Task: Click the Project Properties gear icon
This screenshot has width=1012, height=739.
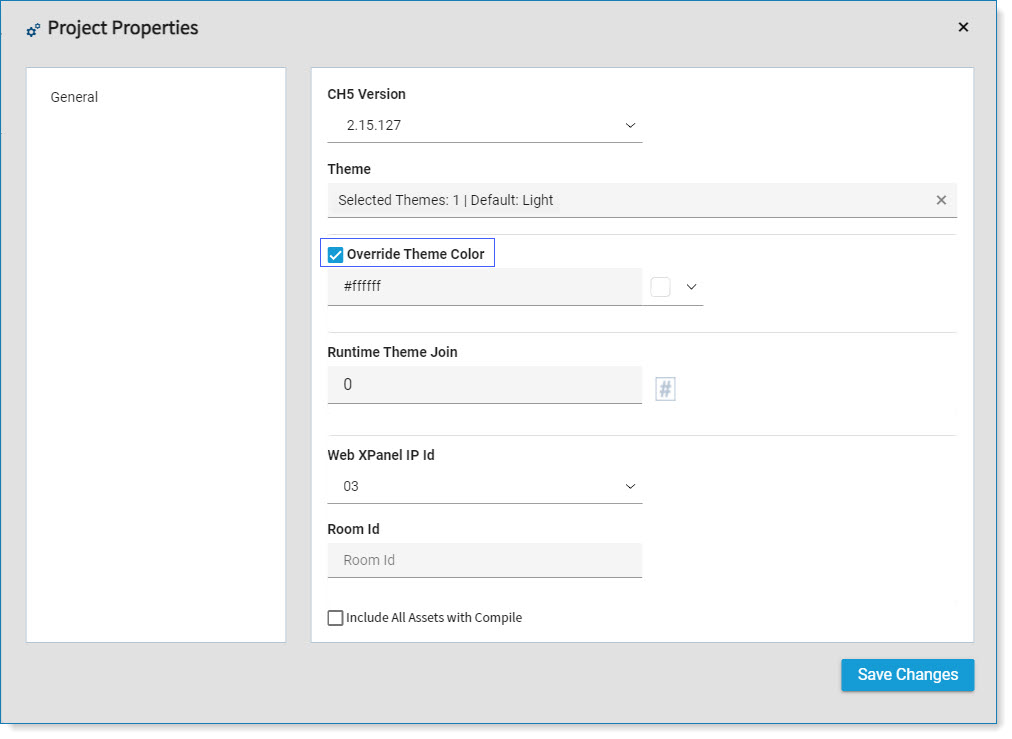Action: [33, 30]
